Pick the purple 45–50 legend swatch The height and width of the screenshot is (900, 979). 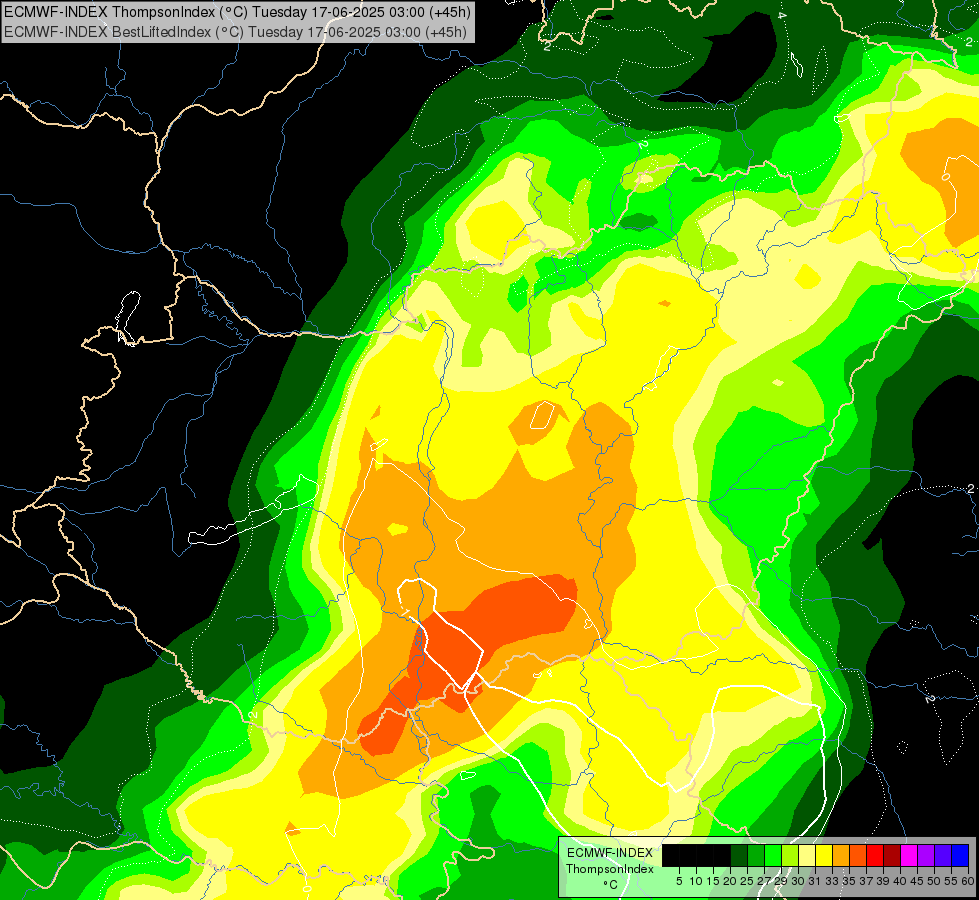[926, 855]
